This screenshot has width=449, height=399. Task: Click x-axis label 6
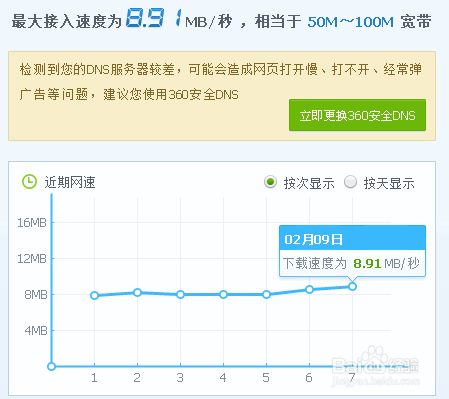[309, 378]
